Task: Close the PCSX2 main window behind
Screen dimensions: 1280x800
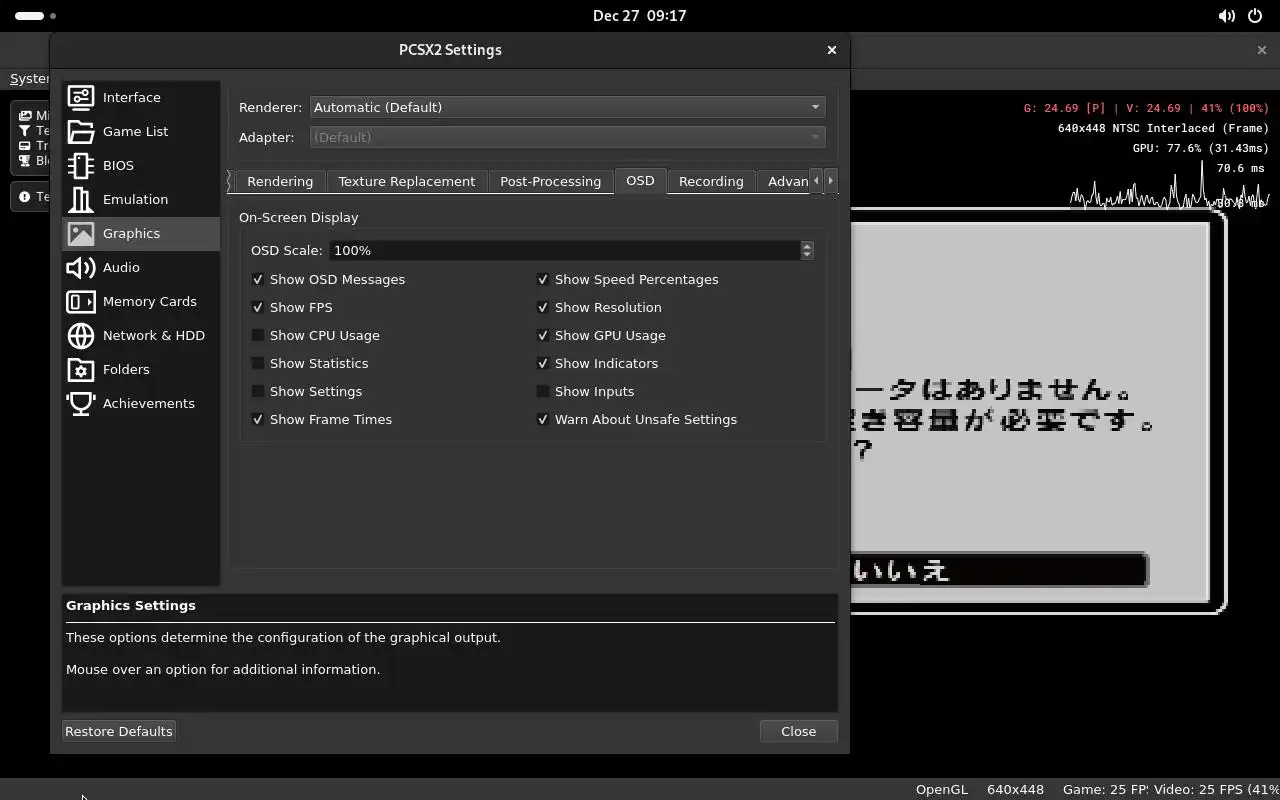Action: (1261, 50)
